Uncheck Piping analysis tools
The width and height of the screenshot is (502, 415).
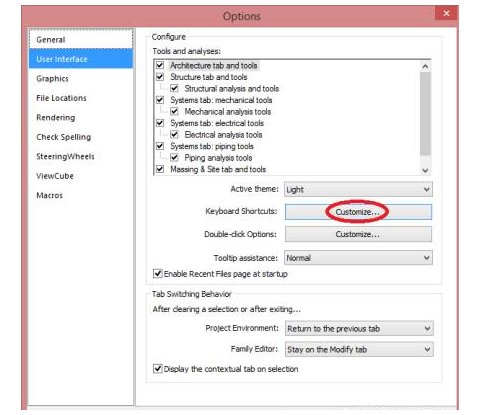174,157
